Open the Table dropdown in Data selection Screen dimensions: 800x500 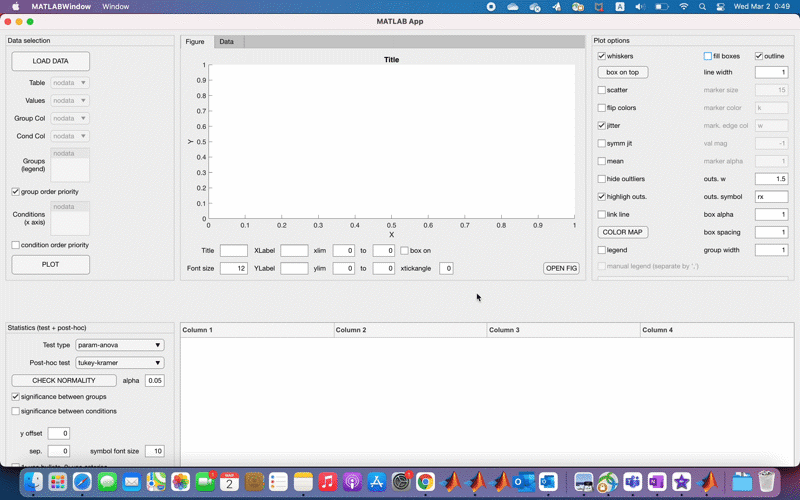point(70,83)
